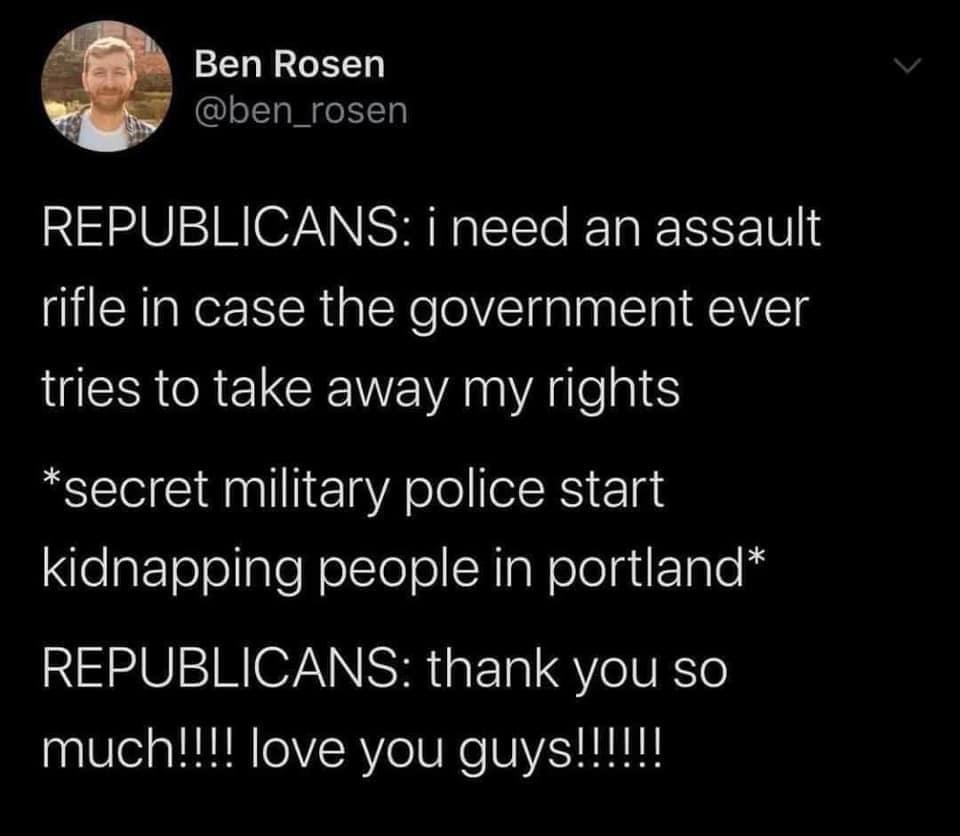Click 'tries to take away' text
The image size is (960, 836).
click(x=245, y=392)
